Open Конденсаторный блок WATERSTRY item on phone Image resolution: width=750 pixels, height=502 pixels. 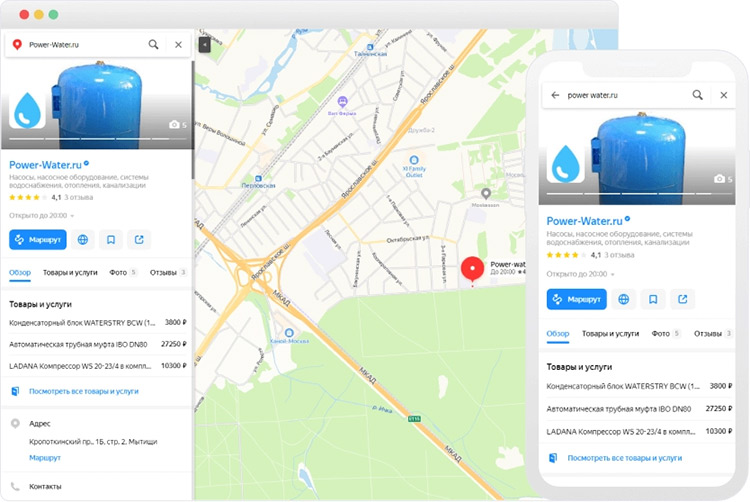639,386
